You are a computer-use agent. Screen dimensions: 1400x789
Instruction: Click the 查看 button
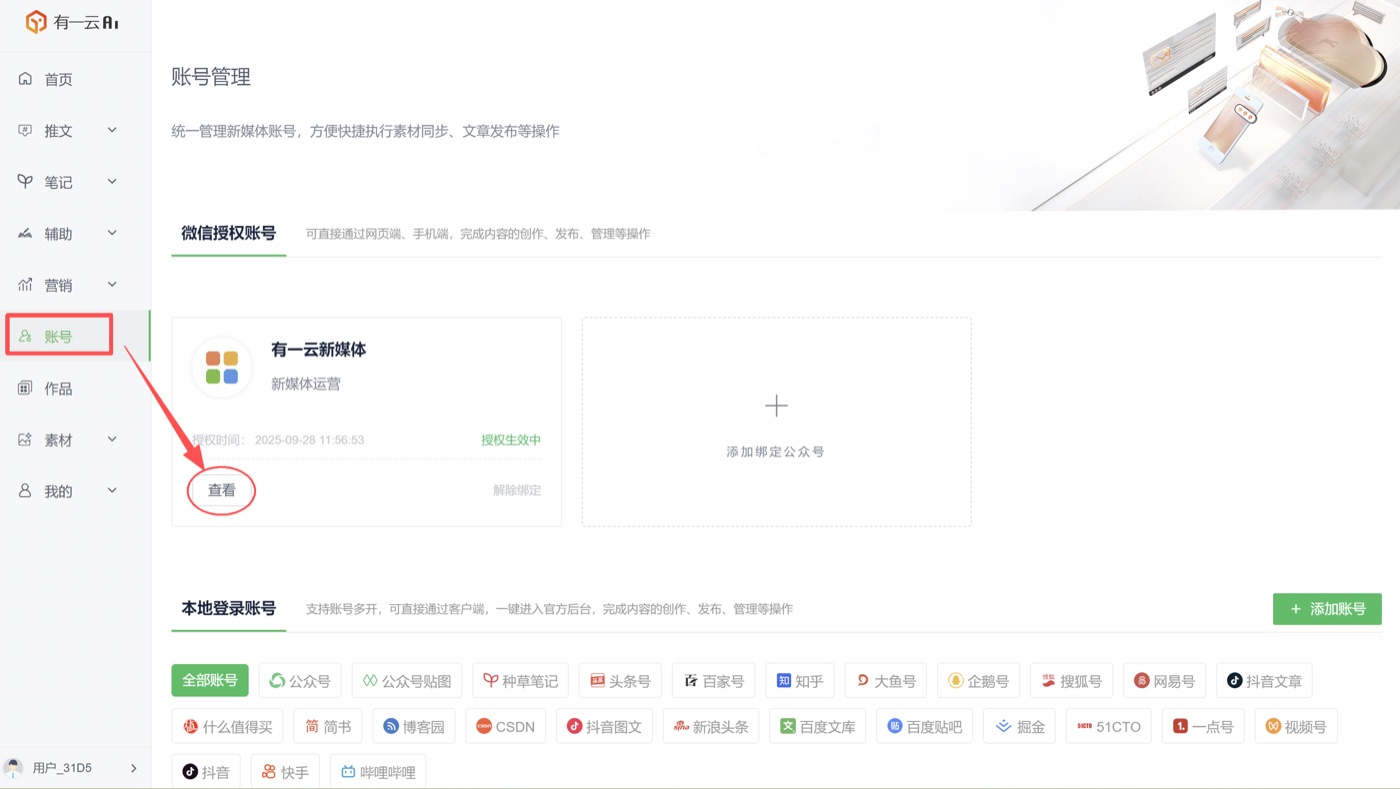pos(222,490)
